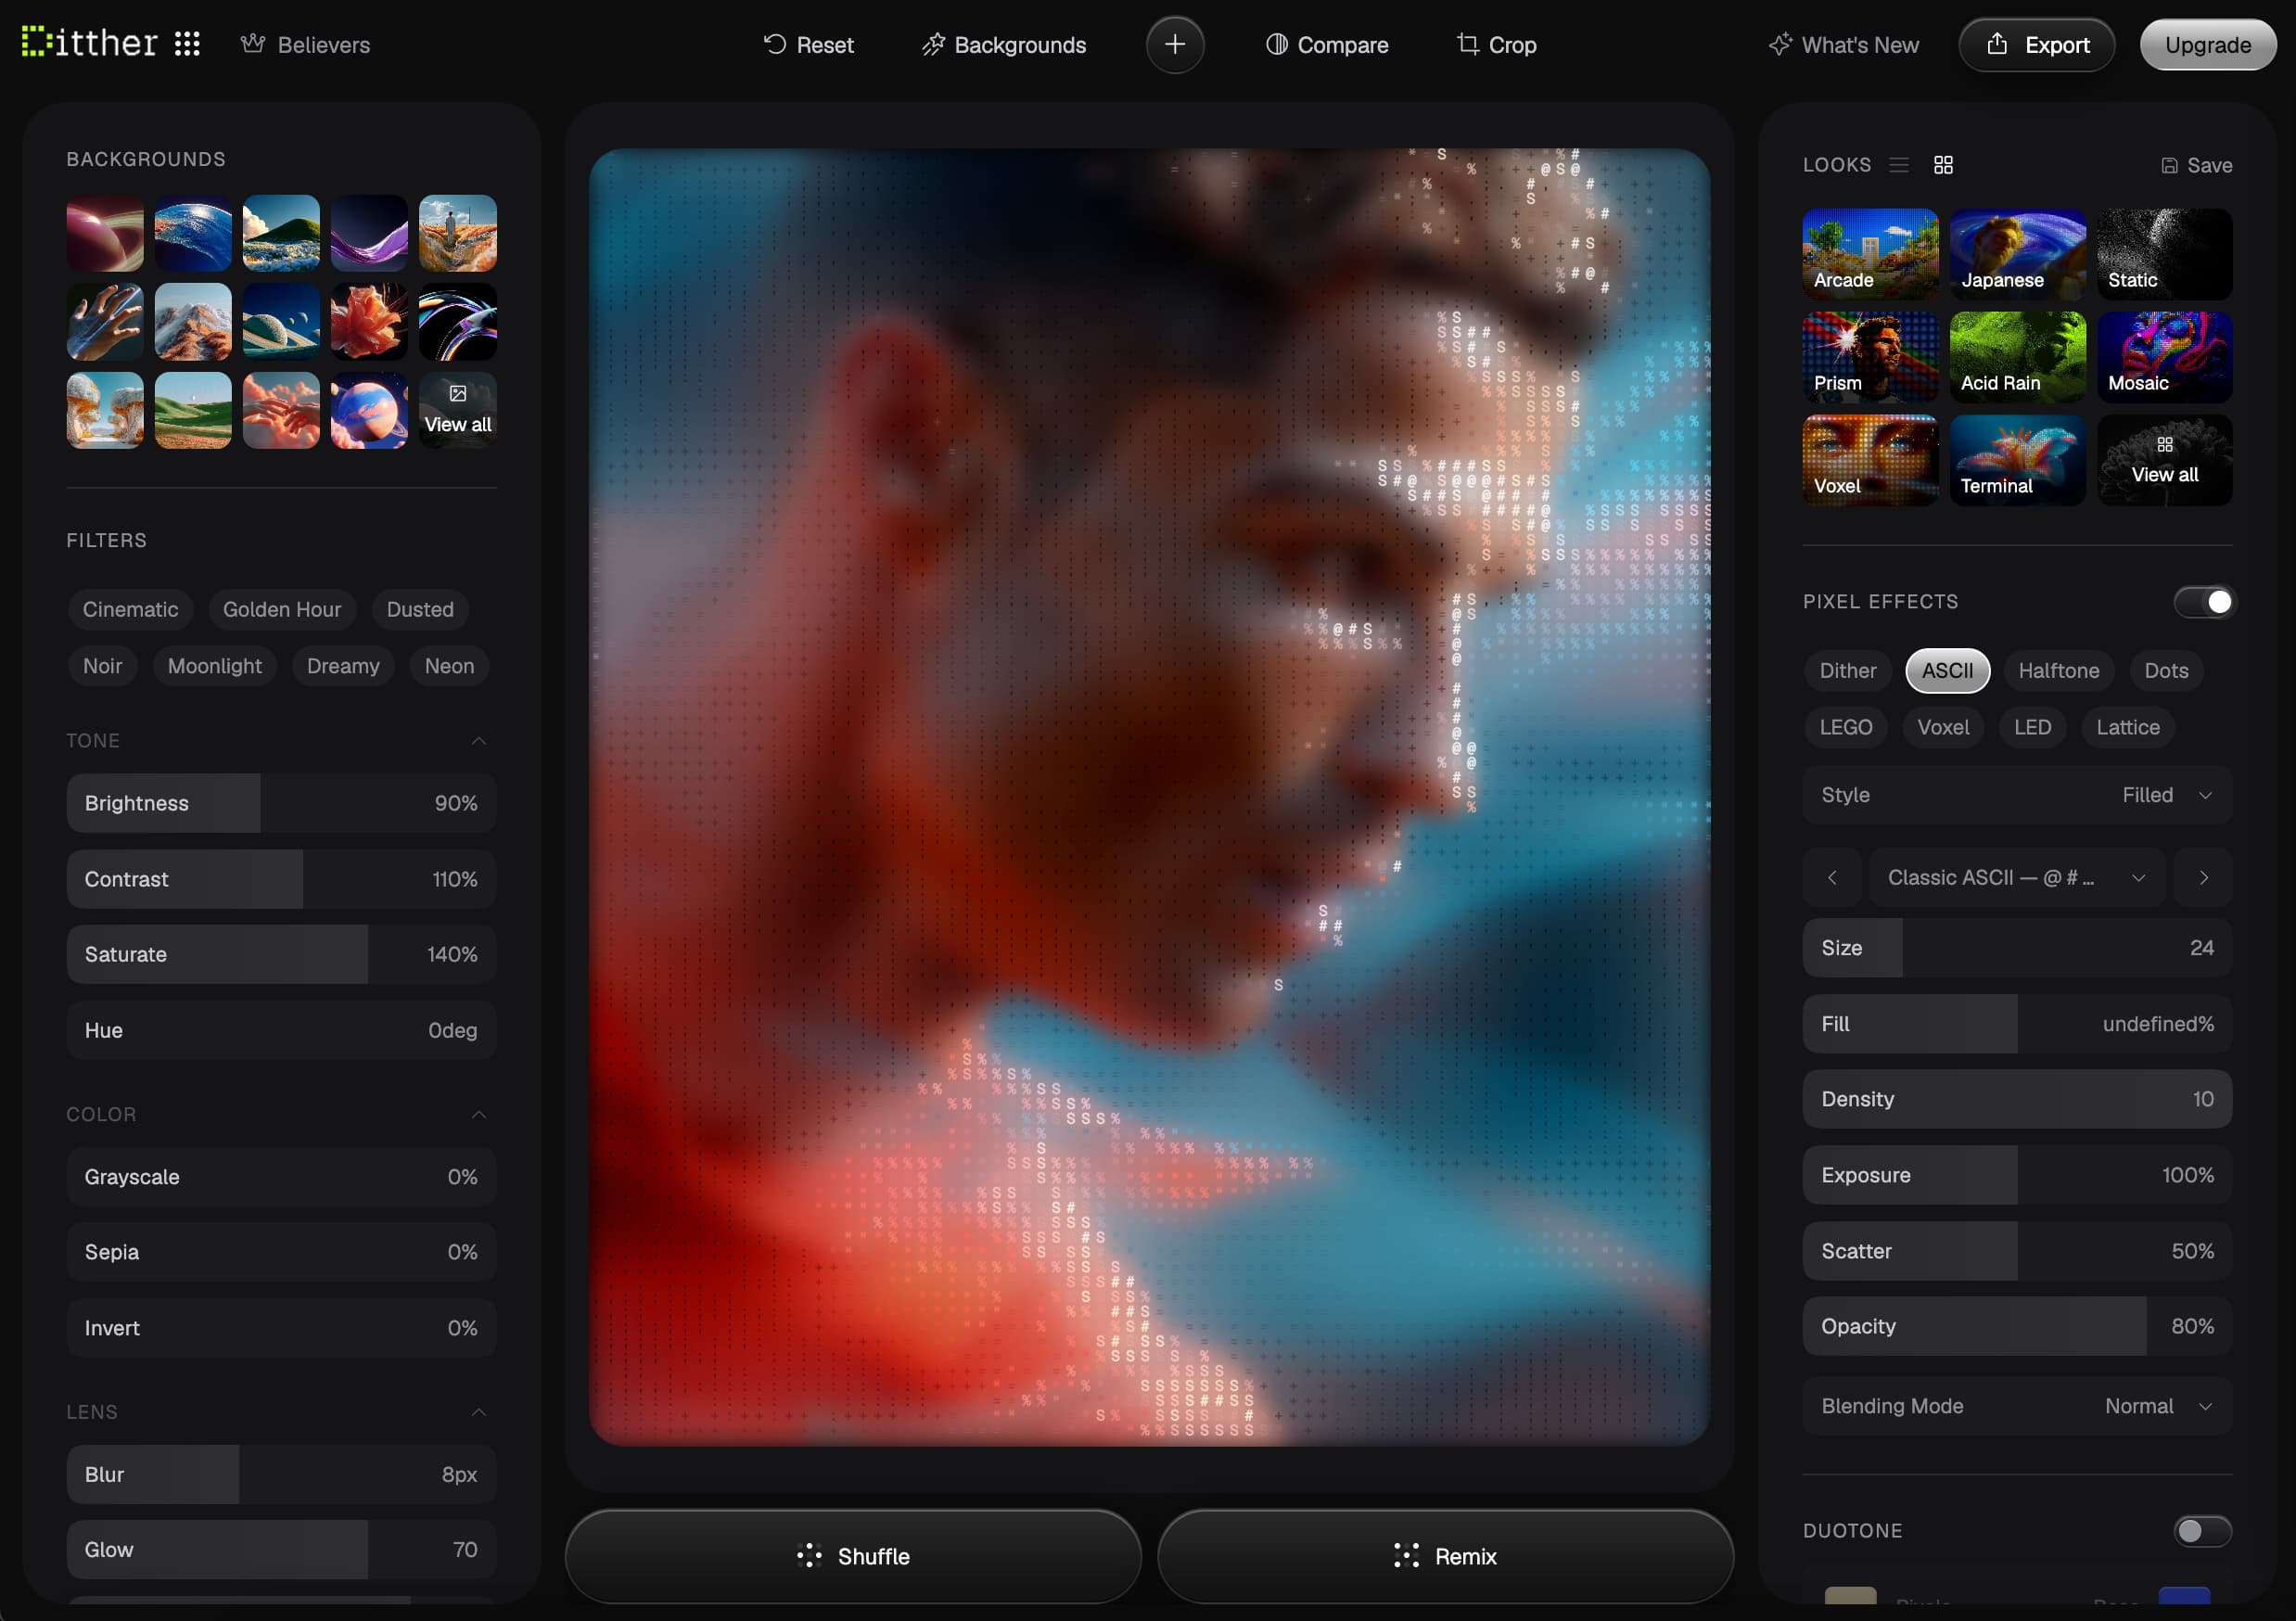Open the Classic ASCII character set dropdown

[x=2017, y=877]
